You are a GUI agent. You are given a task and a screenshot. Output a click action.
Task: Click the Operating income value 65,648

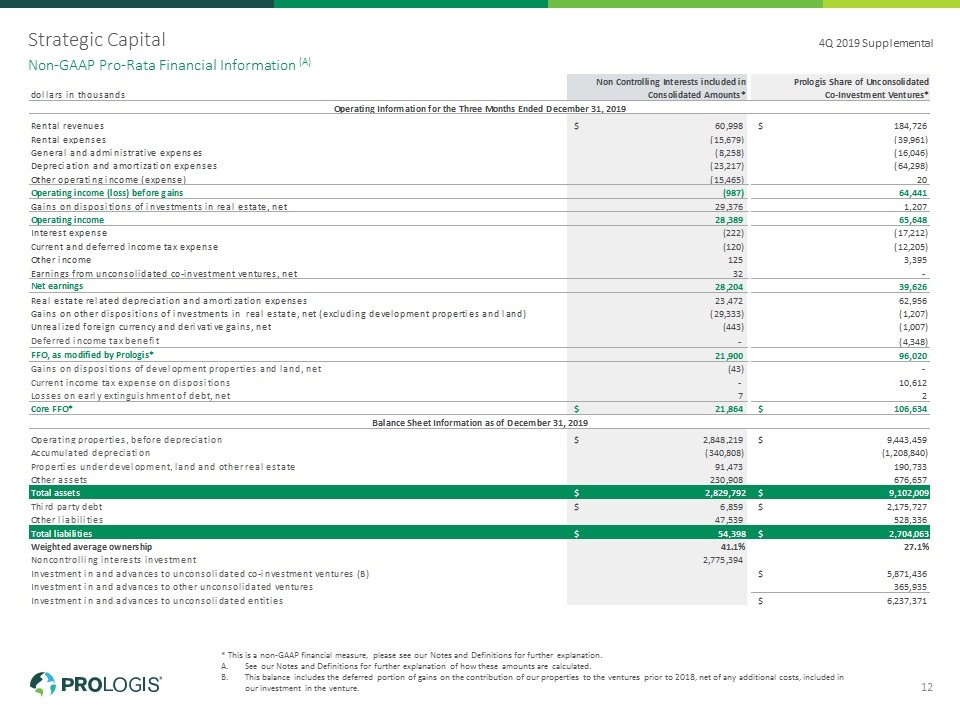coord(913,220)
